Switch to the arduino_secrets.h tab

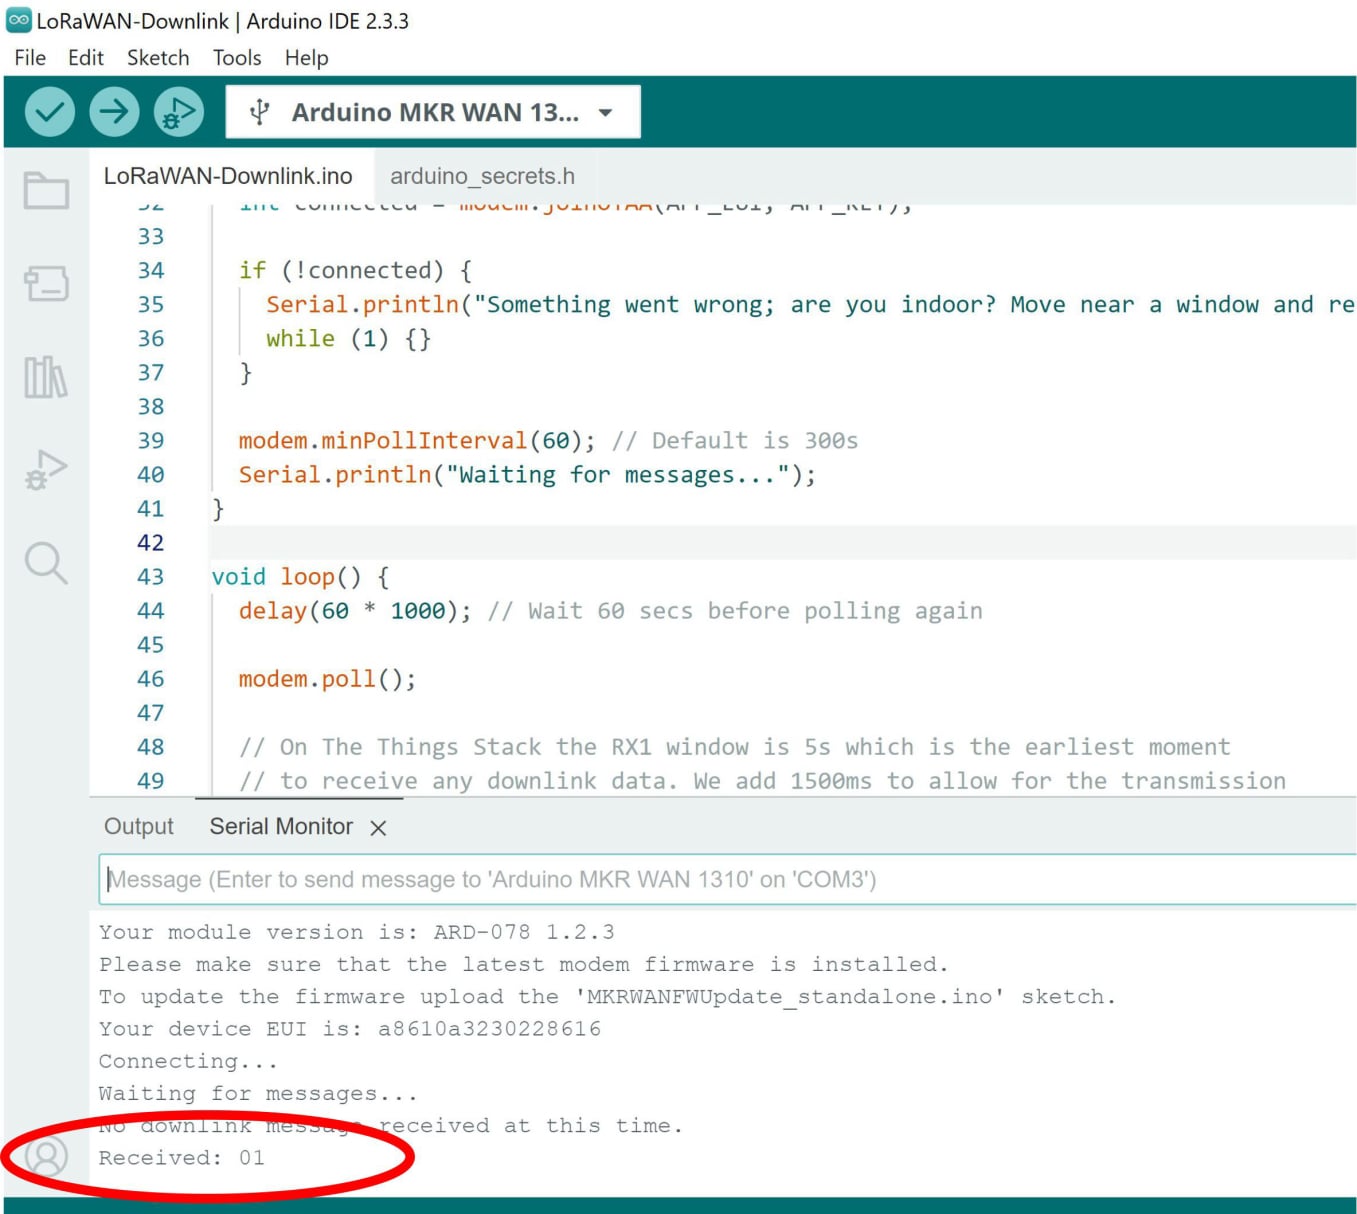coord(482,176)
